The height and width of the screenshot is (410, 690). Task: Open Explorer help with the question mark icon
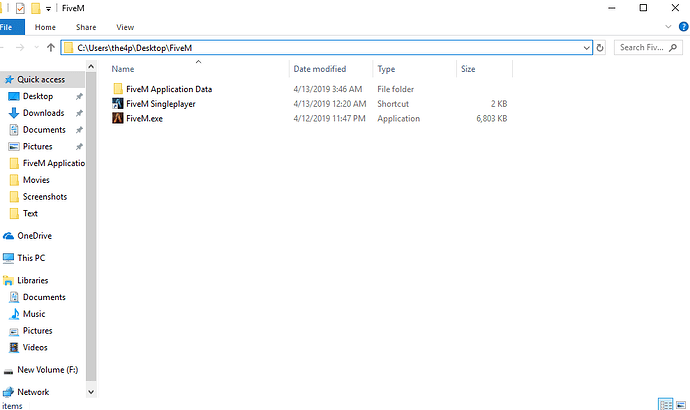coord(683,27)
